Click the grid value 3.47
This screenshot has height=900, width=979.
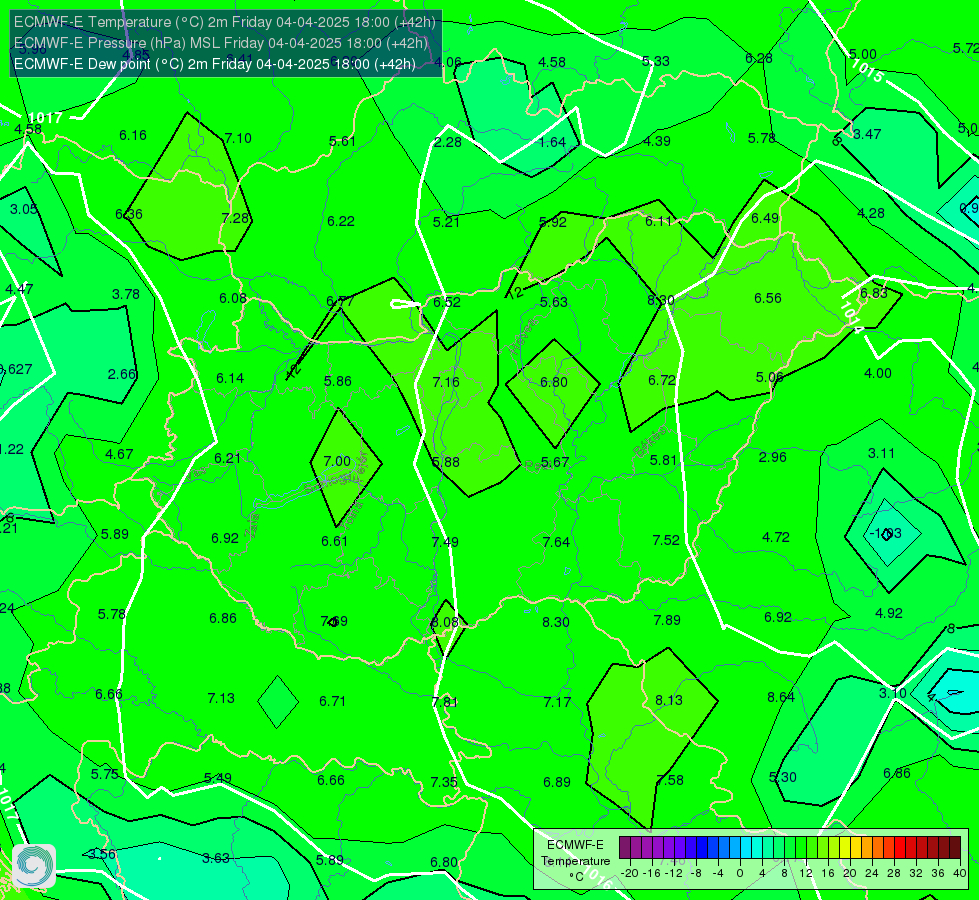[x=867, y=134]
